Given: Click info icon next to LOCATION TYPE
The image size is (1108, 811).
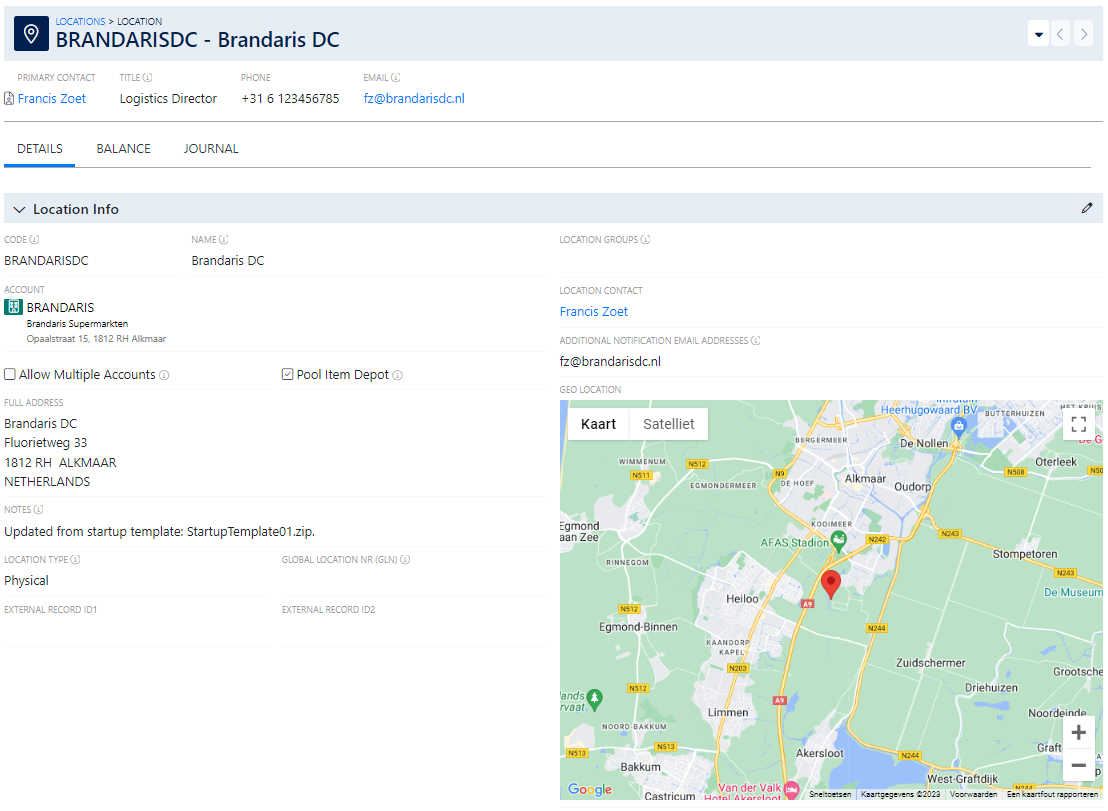Looking at the screenshot, I should 75,560.
